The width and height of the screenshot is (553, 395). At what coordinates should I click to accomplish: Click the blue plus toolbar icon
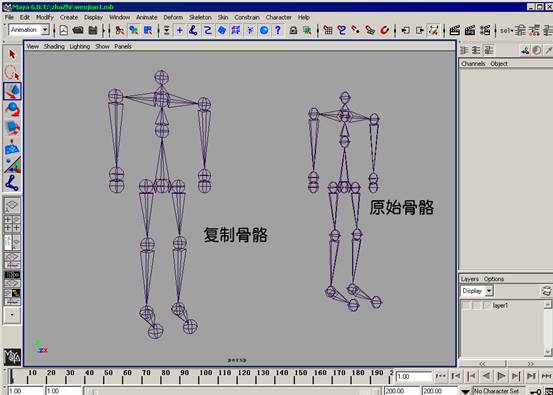[180, 30]
